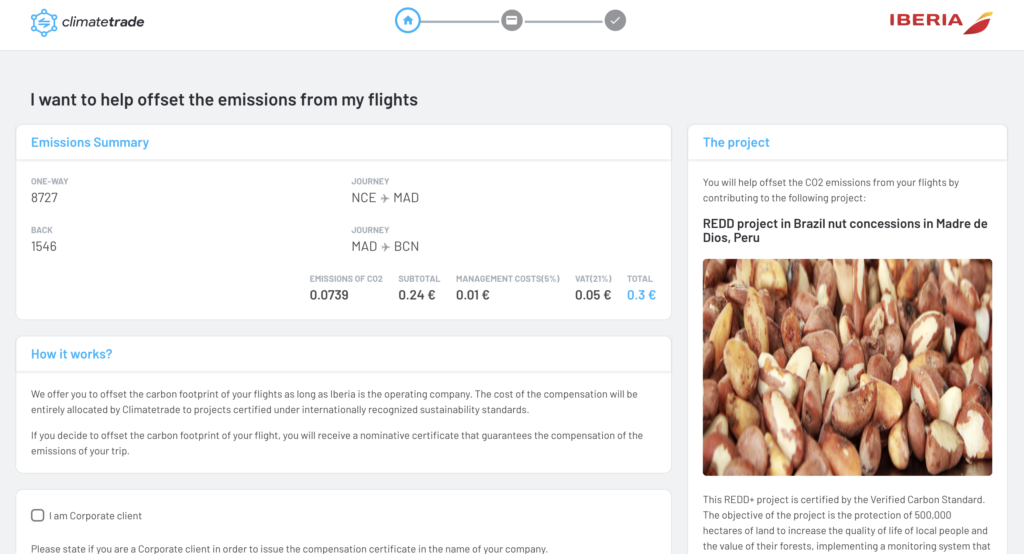Enable the I am Corporate client checkbox
Image resolution: width=1024 pixels, height=554 pixels.
point(38,515)
